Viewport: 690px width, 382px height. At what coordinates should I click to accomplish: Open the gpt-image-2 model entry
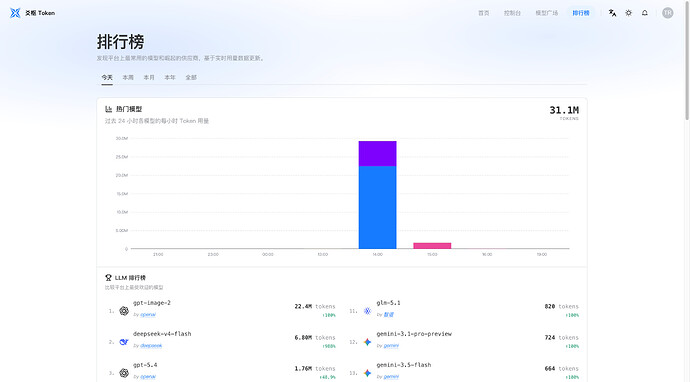pos(152,303)
